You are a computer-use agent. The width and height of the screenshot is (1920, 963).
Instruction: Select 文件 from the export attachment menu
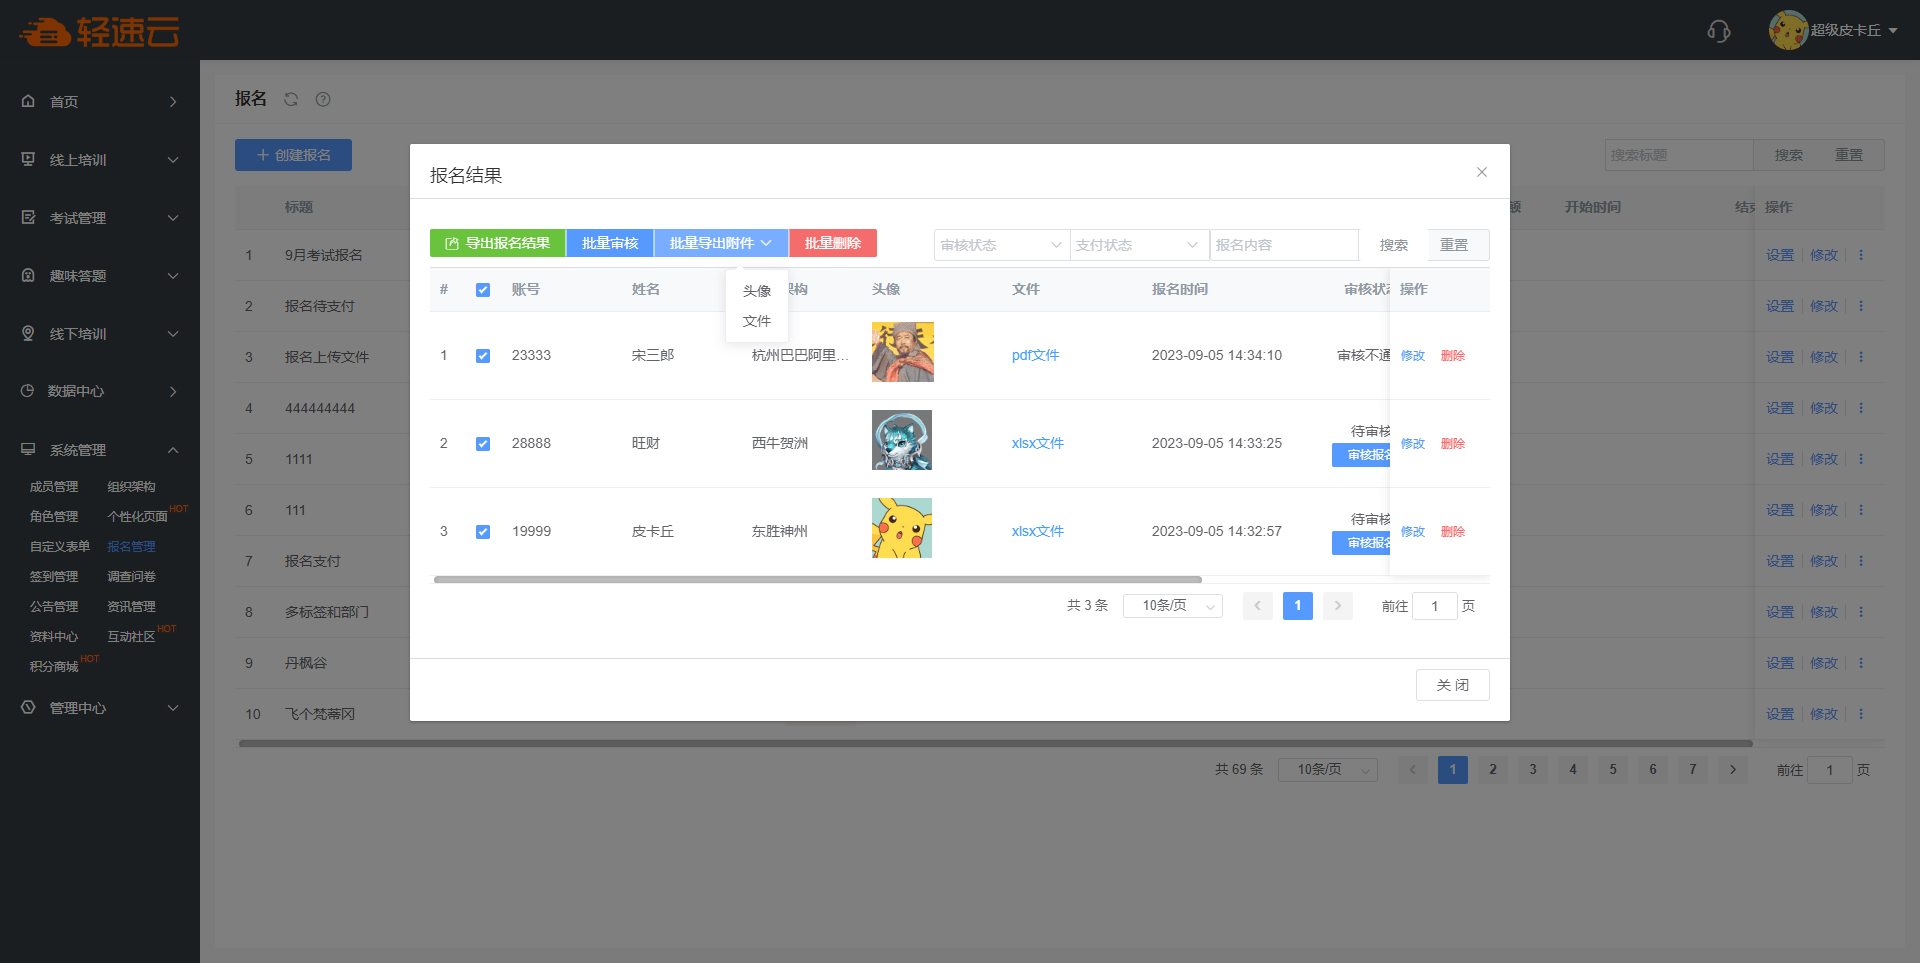(x=757, y=321)
